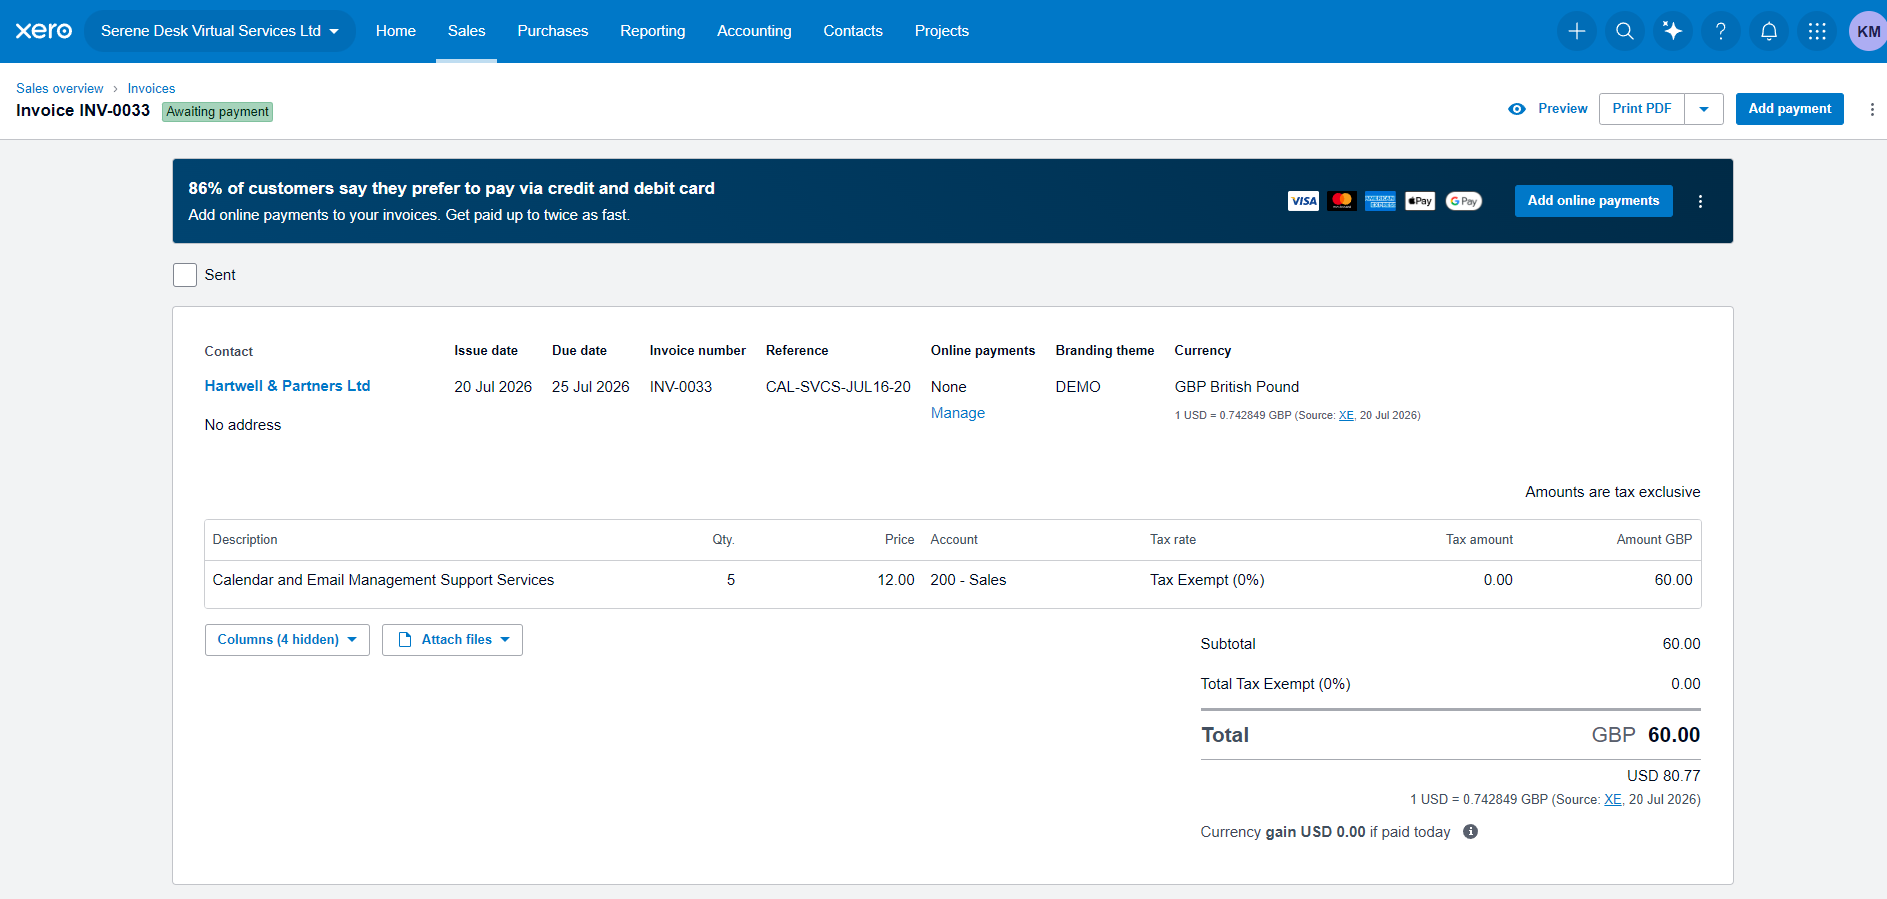1887x899 pixels.
Task: Tick the Sent checkbox
Action: tap(185, 275)
